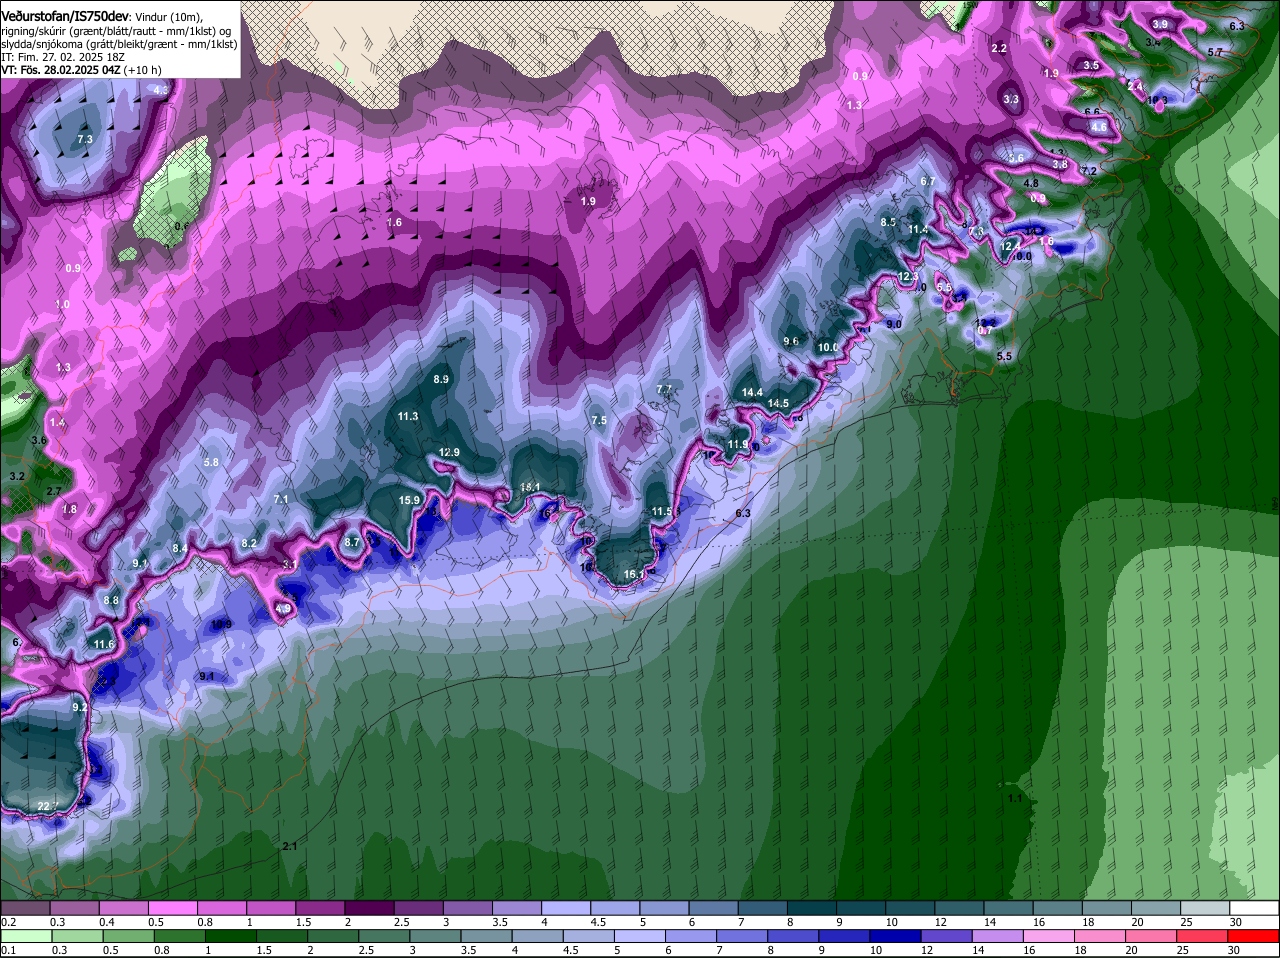Click the dark green swatch between 1 and 1.5, lower legend
Image resolution: width=1280 pixels, height=958 pixels.
[x=230, y=936]
